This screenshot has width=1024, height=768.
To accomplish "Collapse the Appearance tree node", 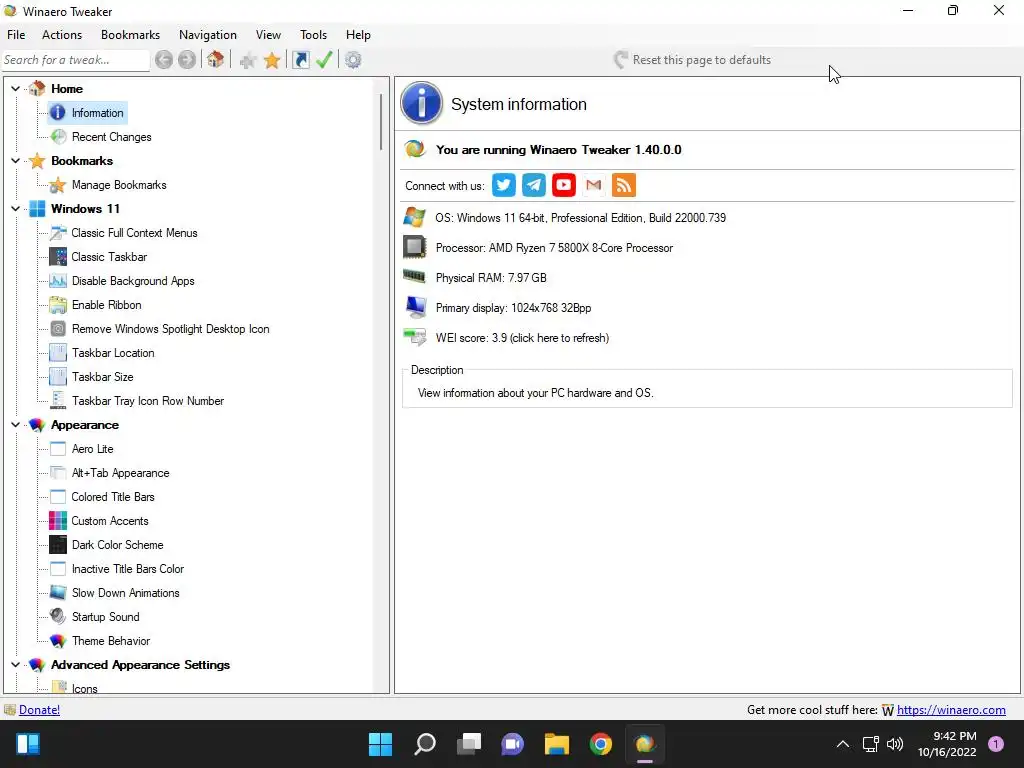I will coord(16,424).
